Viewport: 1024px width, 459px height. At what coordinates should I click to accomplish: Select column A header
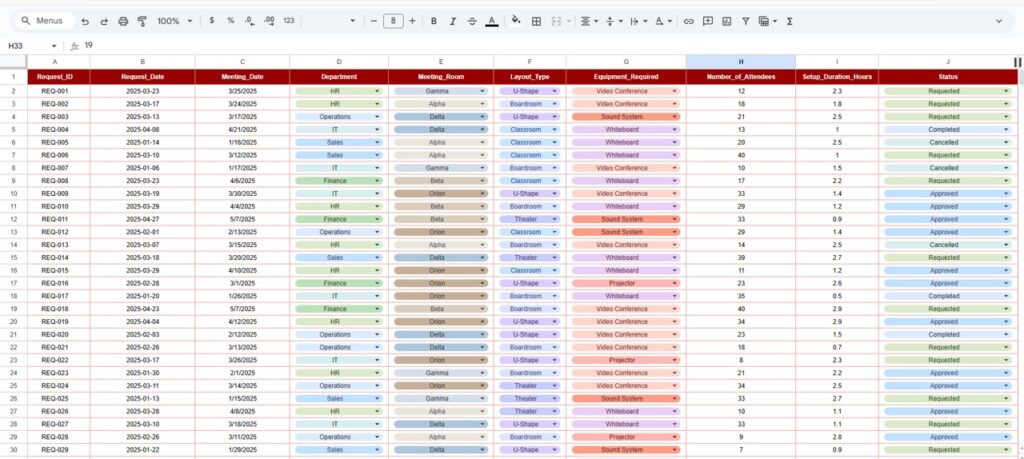(55, 61)
